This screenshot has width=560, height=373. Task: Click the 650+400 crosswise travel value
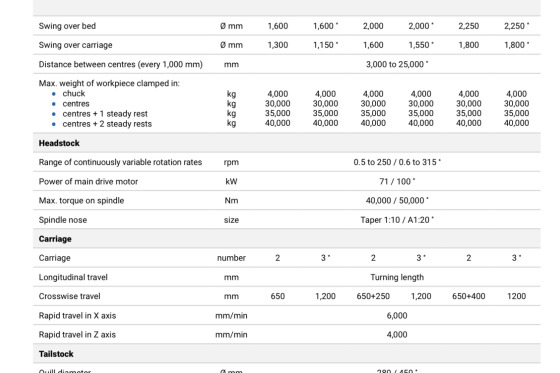point(469,296)
